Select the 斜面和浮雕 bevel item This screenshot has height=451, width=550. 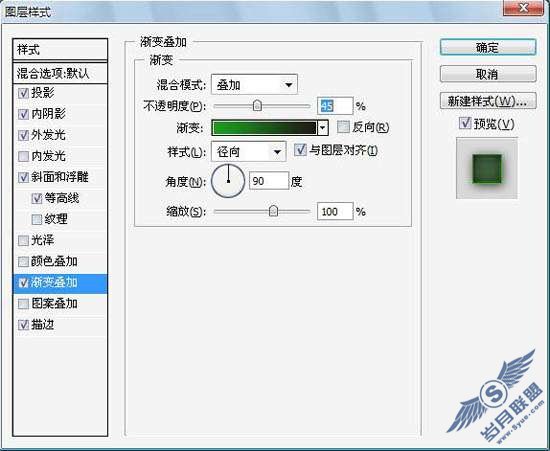[x=60, y=177]
